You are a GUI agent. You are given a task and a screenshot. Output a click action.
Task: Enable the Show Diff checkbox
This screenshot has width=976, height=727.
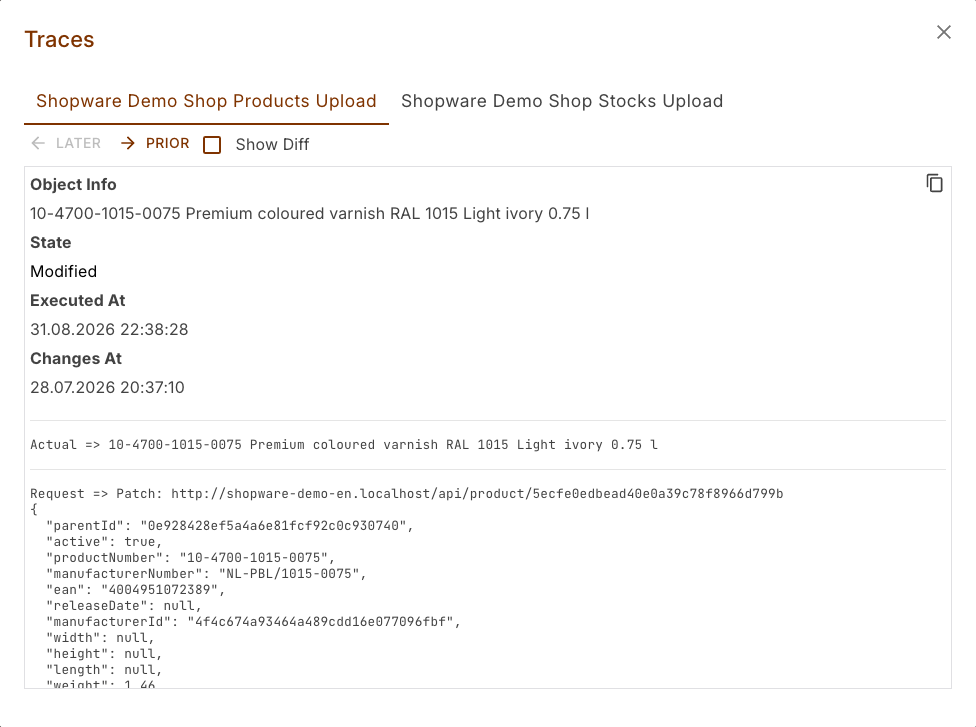pyautogui.click(x=212, y=144)
